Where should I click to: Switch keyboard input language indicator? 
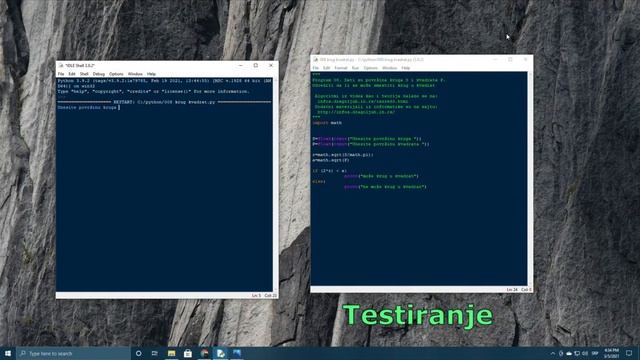[x=595, y=353]
